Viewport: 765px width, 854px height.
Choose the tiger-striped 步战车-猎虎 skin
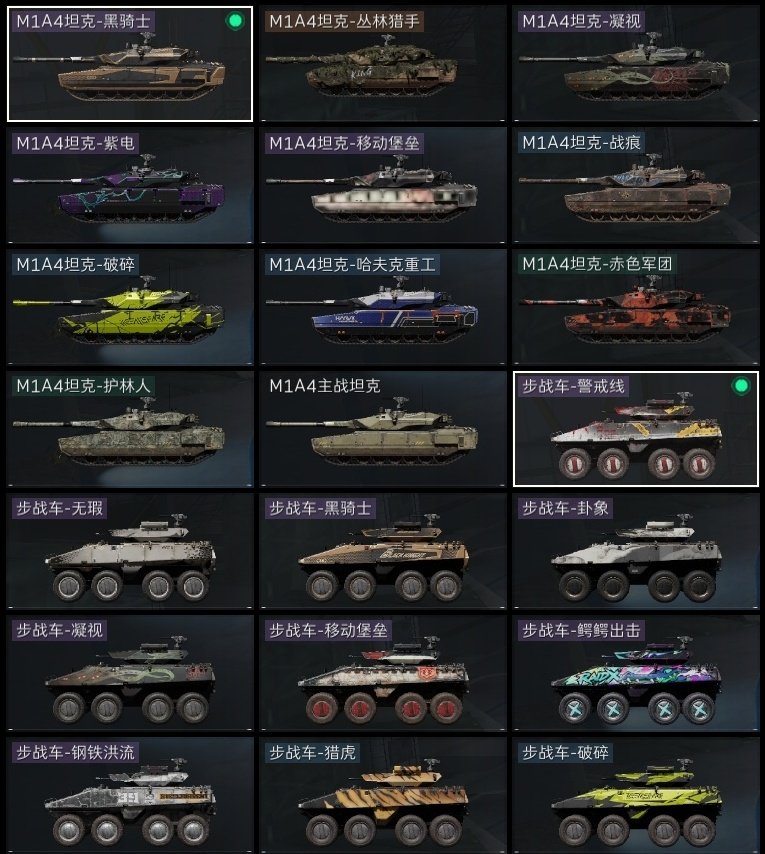pyautogui.click(x=383, y=796)
